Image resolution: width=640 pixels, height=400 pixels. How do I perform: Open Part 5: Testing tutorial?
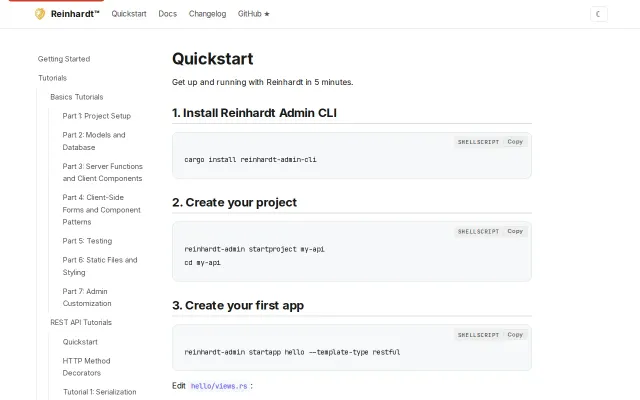(87, 241)
